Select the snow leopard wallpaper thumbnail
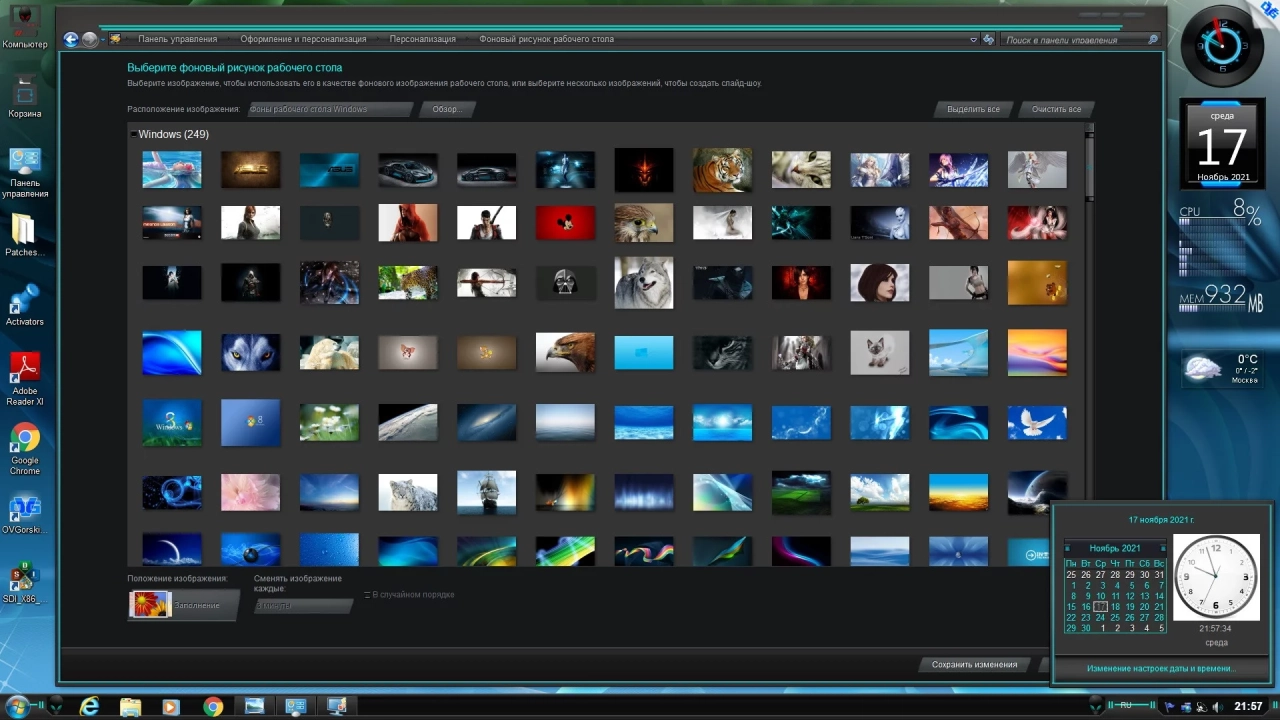Viewport: 1280px width, 720px height. click(407, 492)
